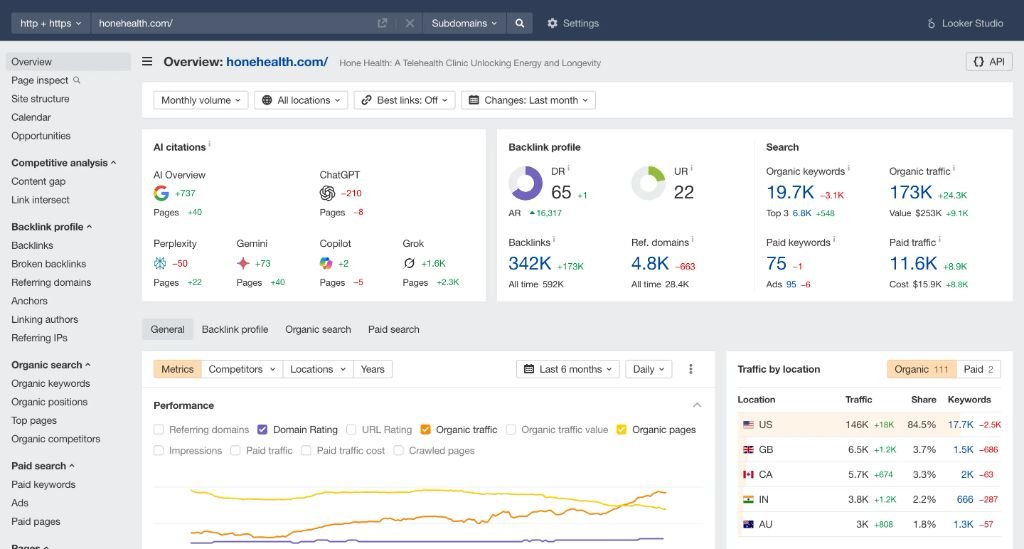
Task: Enable Paid traffic checkbox
Action: pyautogui.click(x=235, y=450)
